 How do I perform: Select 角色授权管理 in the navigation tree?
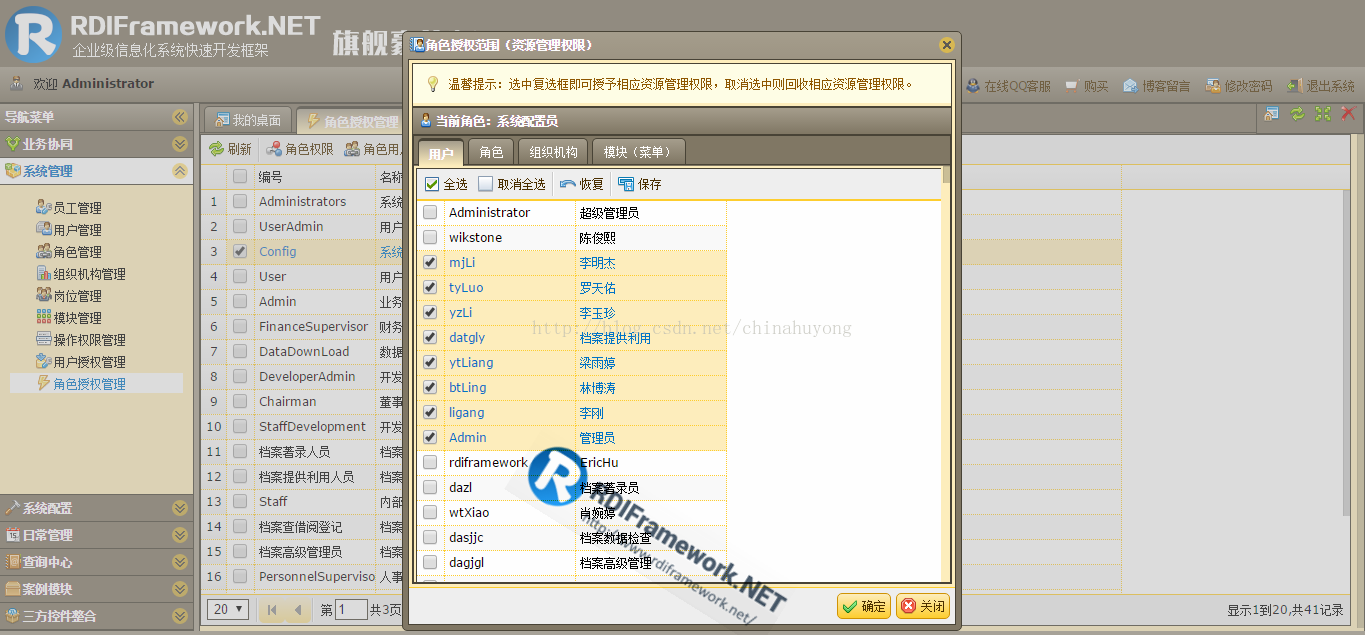[x=89, y=384]
